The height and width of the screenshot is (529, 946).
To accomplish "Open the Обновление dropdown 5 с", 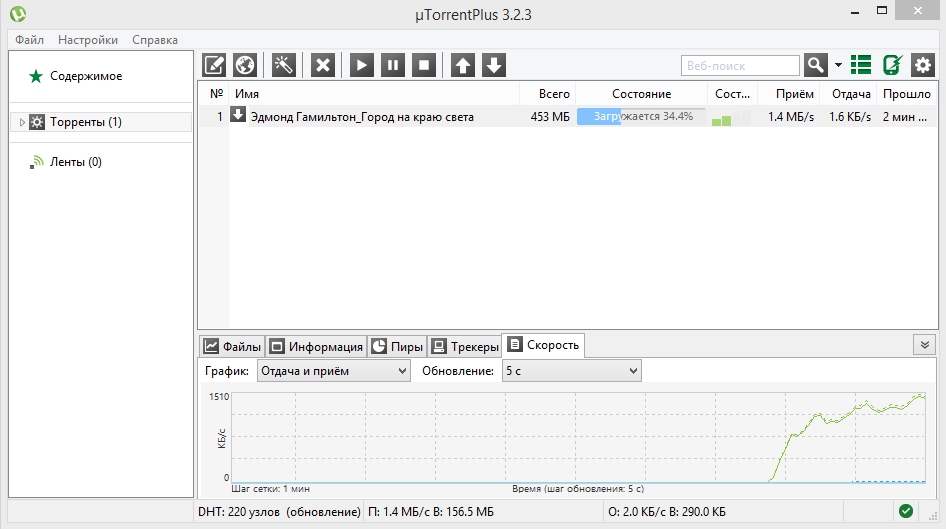I will coord(571,370).
